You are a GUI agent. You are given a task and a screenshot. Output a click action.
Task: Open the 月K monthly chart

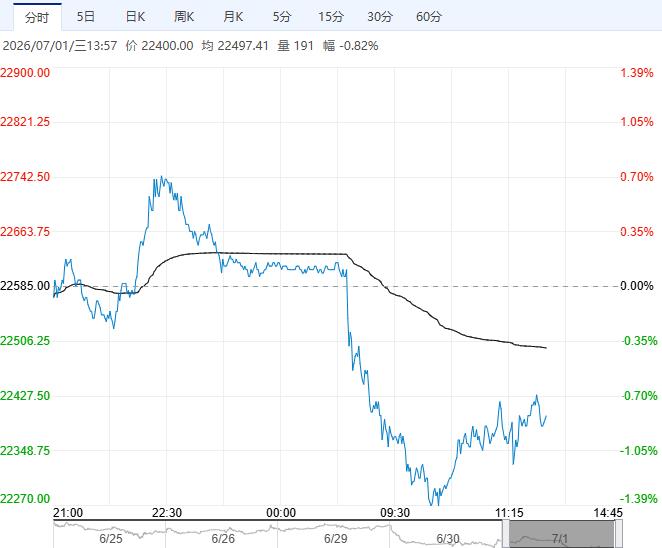click(233, 17)
